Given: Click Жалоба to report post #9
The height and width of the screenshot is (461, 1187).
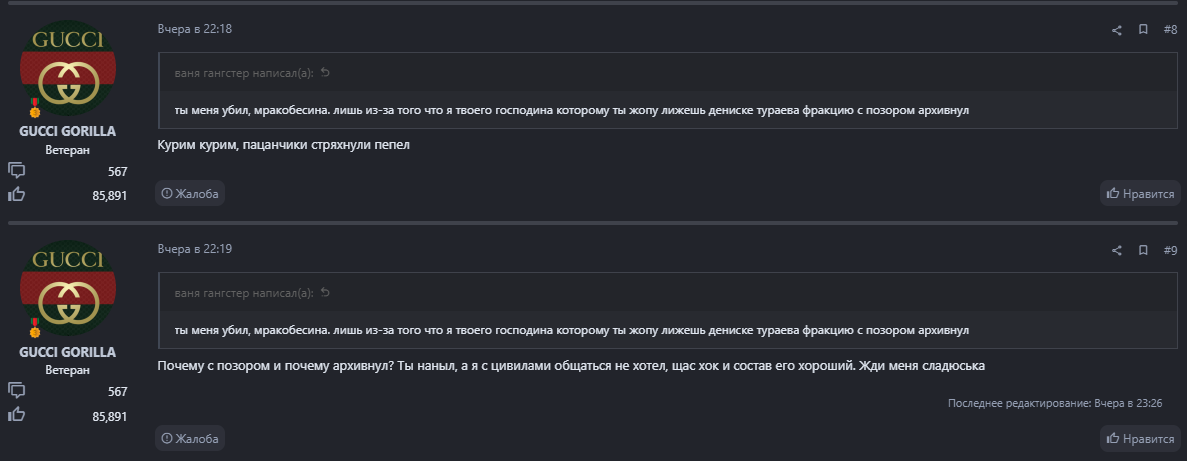Looking at the screenshot, I should click(x=190, y=438).
